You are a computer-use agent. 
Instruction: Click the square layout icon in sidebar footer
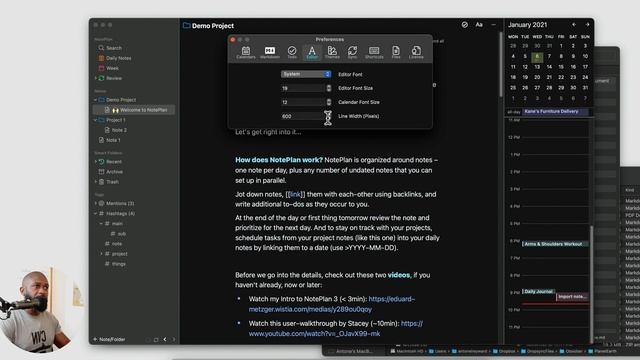pos(156,340)
